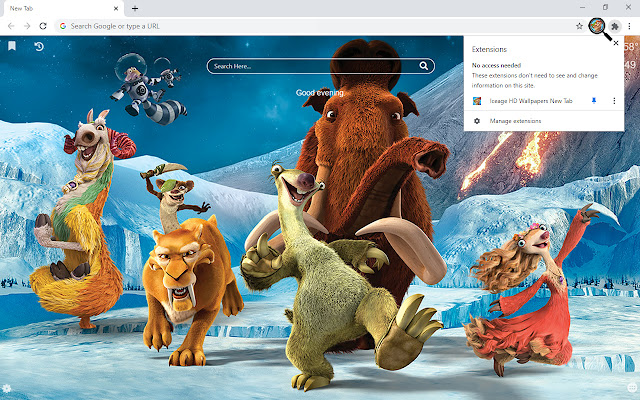This screenshot has height=400, width=640.
Task: Go back to the previous page
Action: 11,26
